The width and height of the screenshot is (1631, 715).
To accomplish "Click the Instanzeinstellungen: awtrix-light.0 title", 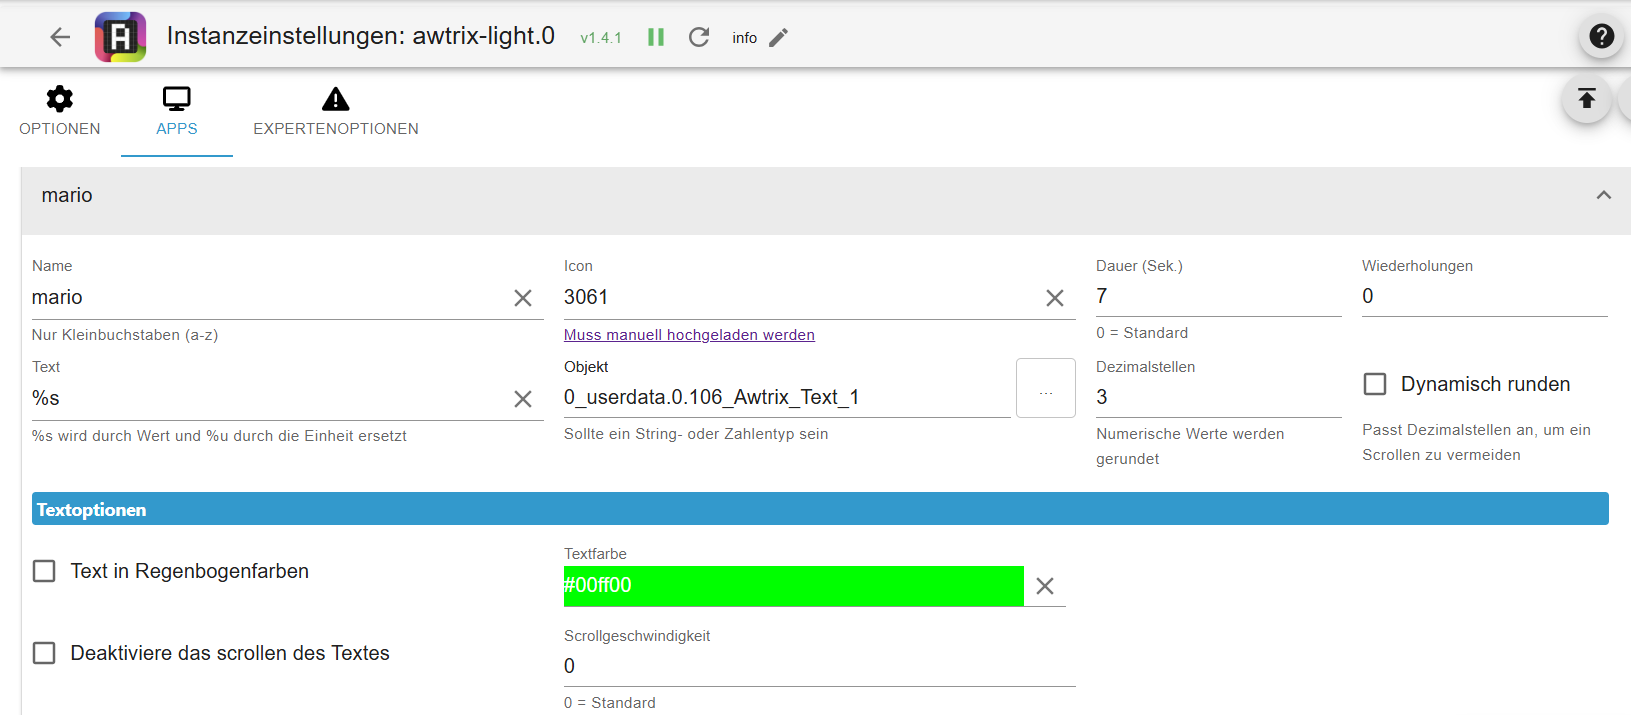I will tap(361, 36).
